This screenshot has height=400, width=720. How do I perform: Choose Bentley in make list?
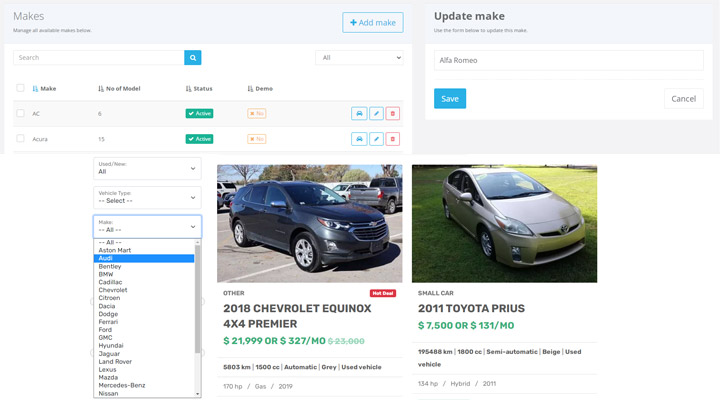pos(144,266)
